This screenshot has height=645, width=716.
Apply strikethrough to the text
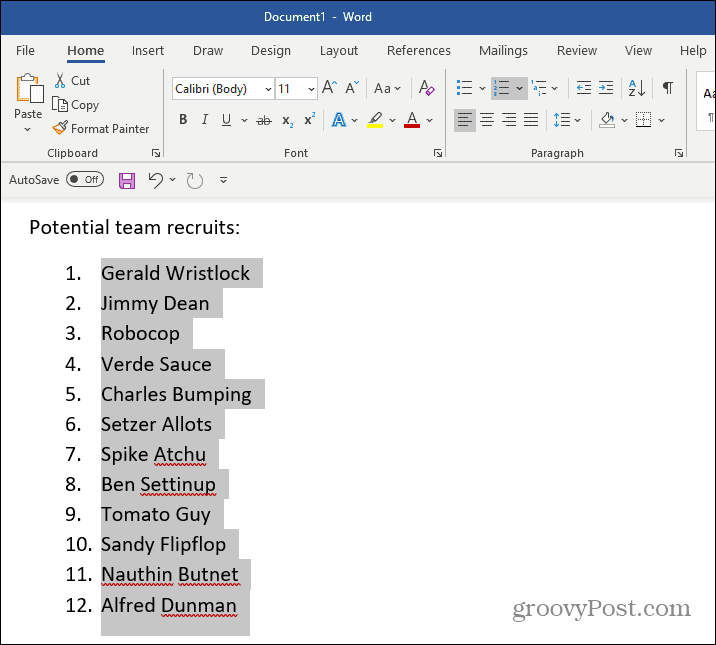(264, 120)
